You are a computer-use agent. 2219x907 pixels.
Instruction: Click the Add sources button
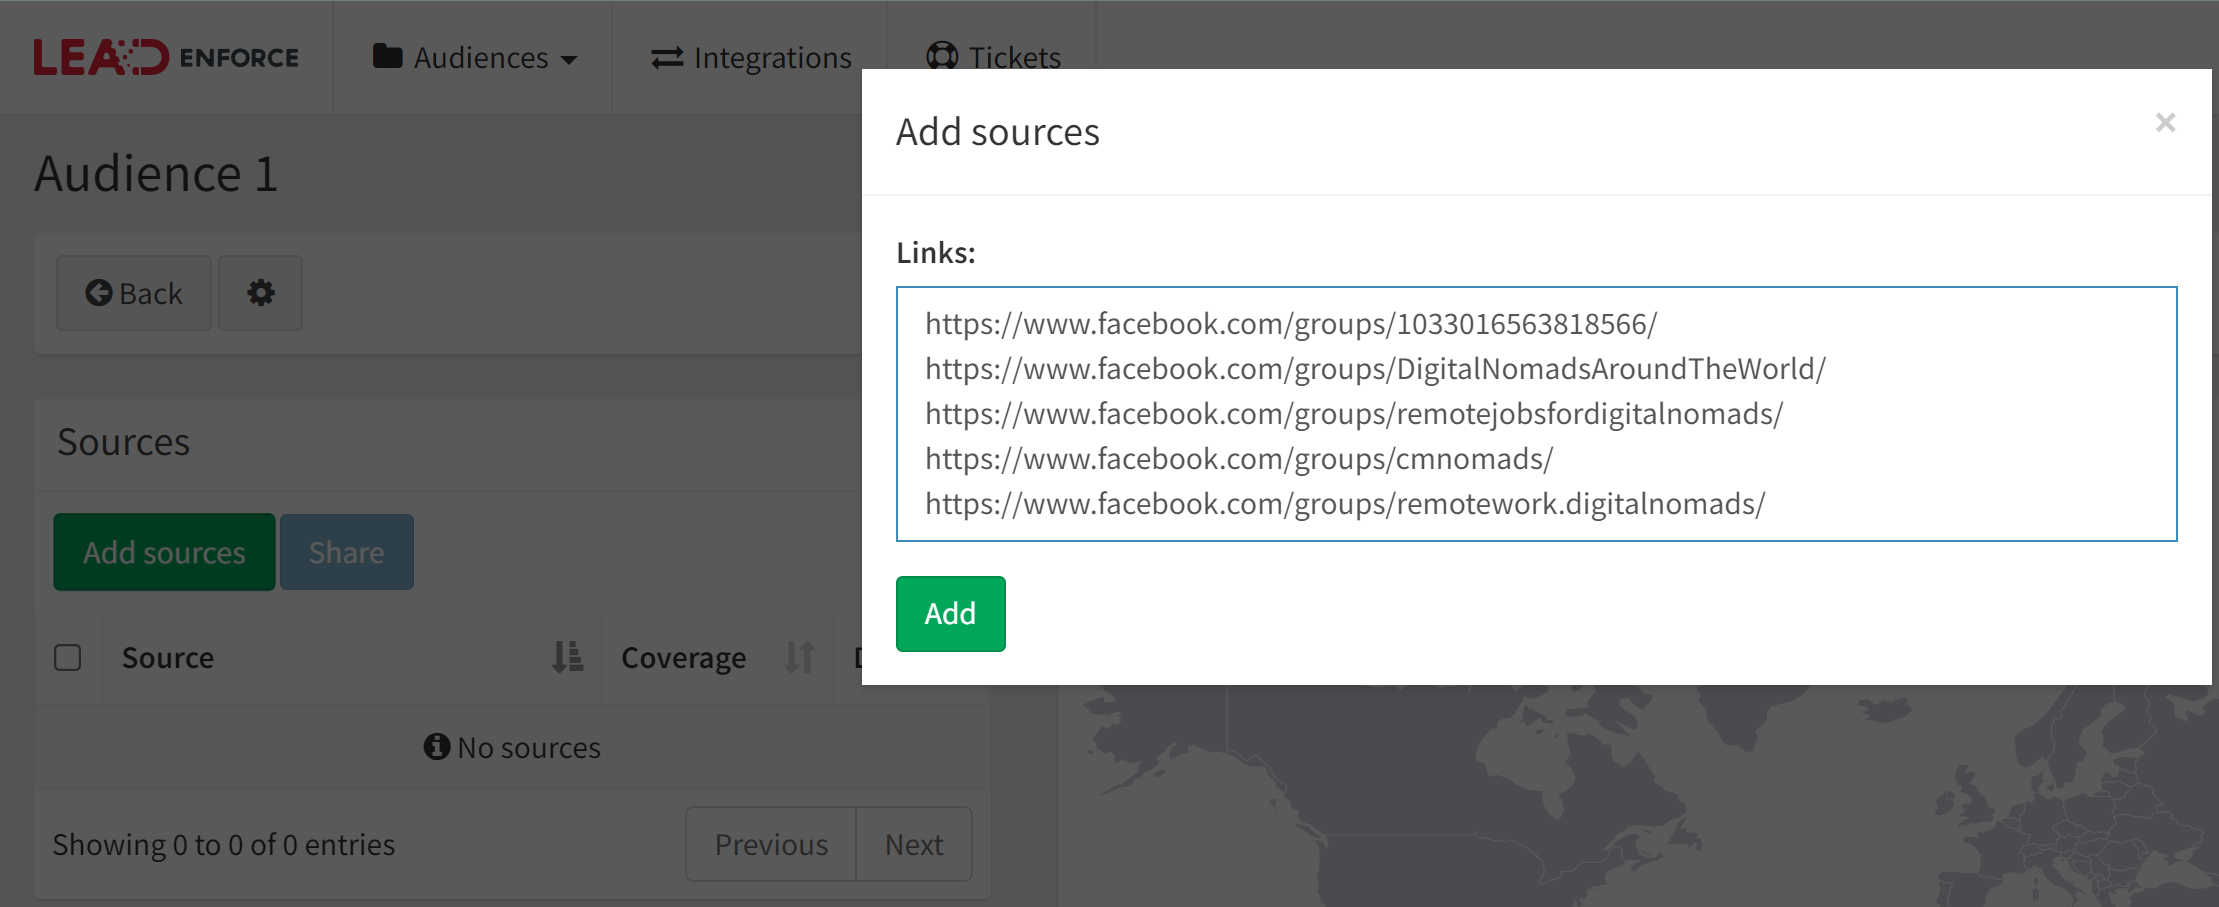164,552
